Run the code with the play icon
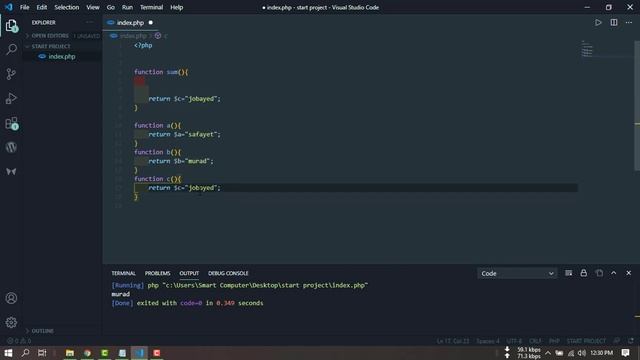The width and height of the screenshot is (640, 360). 598,22
